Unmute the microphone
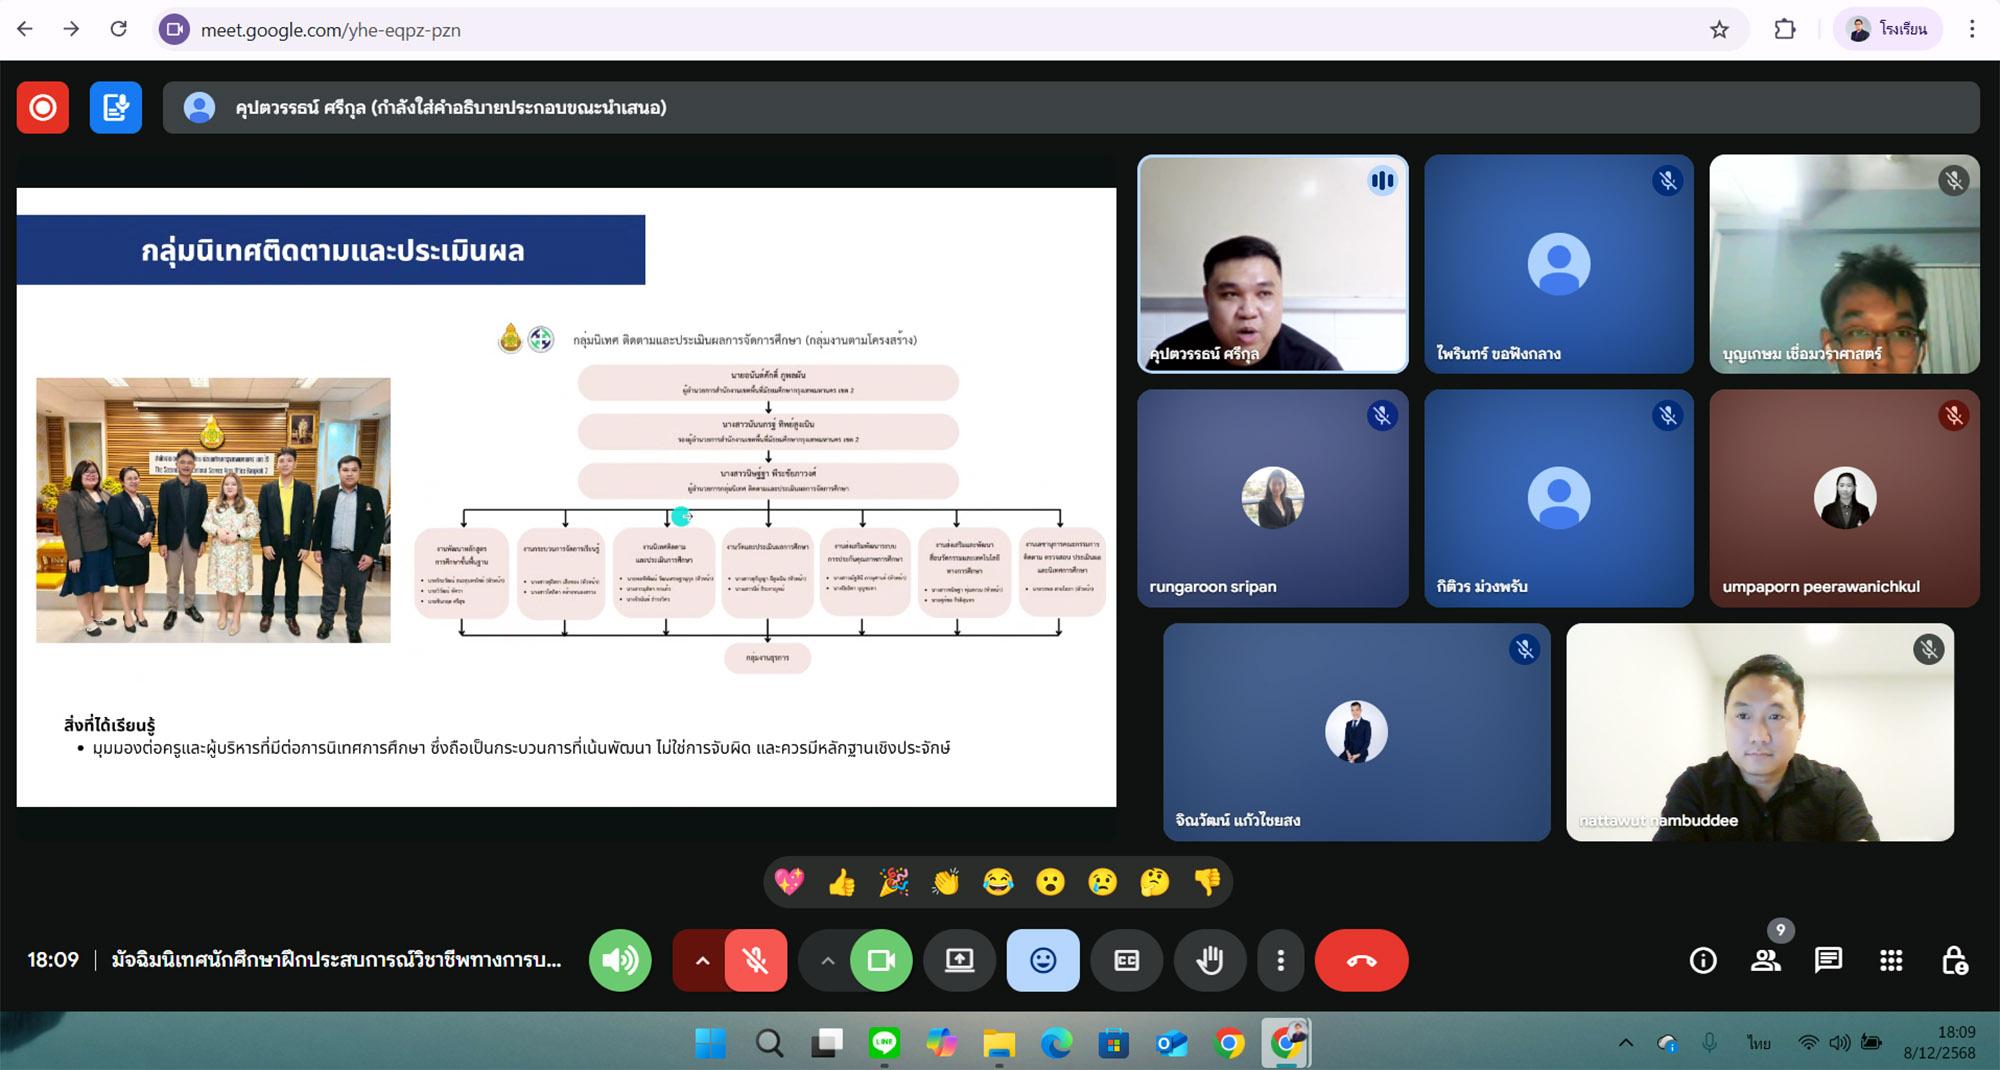The height and width of the screenshot is (1070, 2000). pyautogui.click(x=756, y=960)
